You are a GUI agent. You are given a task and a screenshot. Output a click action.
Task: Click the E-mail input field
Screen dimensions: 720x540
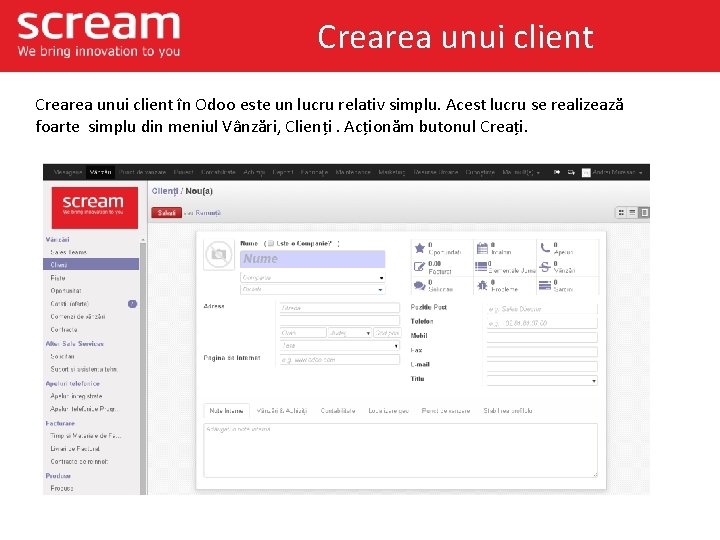[542, 366]
